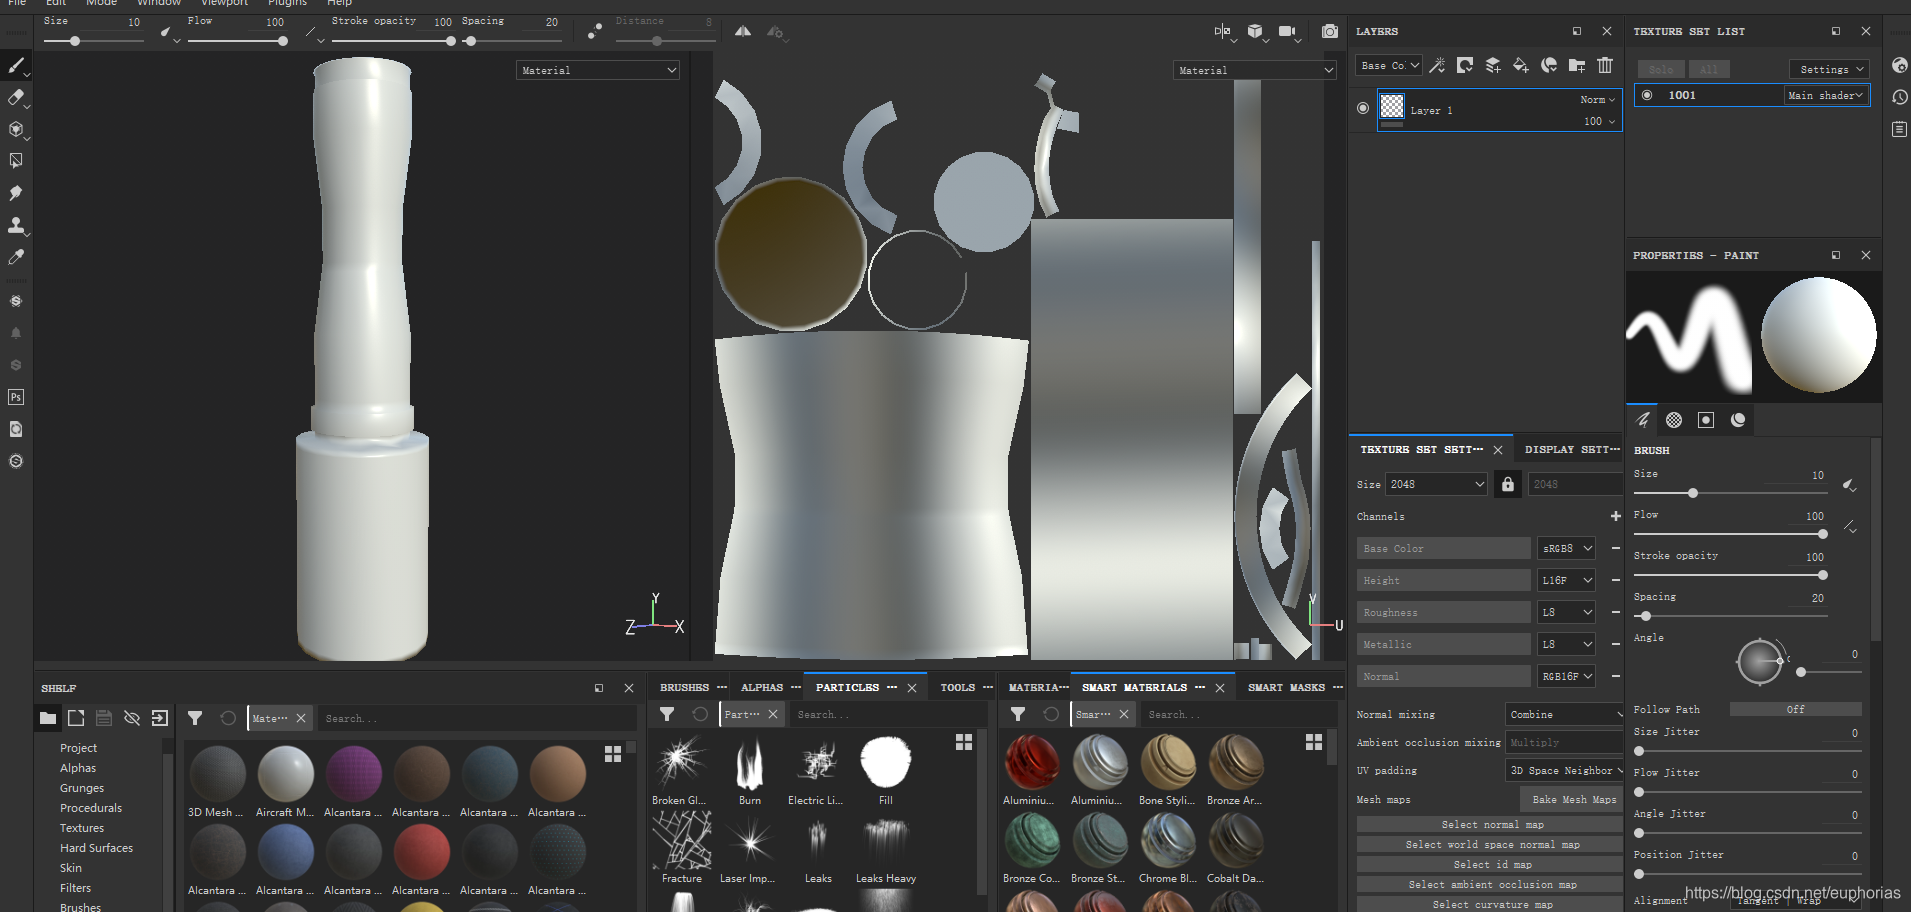Add a folder in Layers panel
The width and height of the screenshot is (1911, 912).
1577,66
